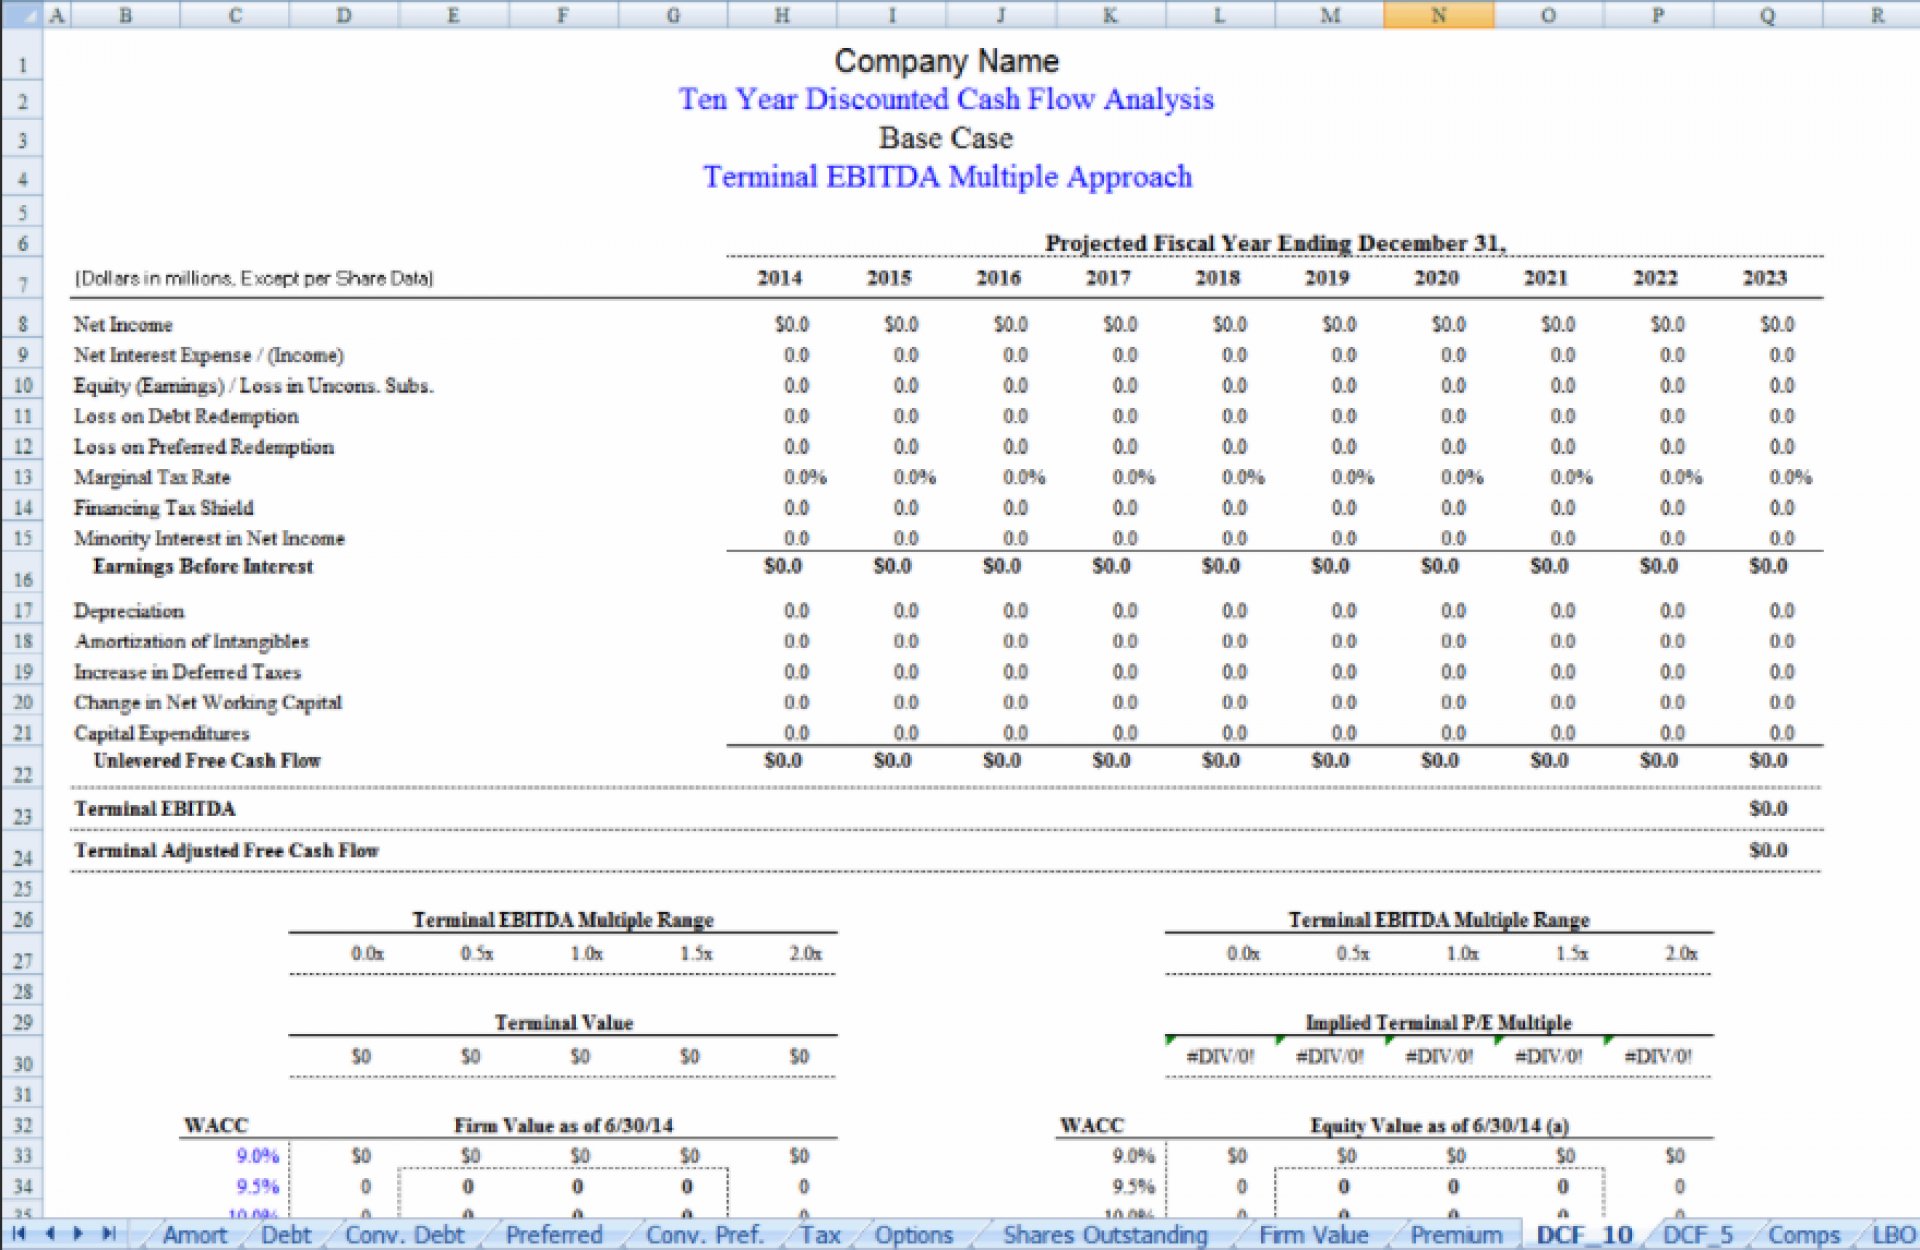Image resolution: width=1920 pixels, height=1250 pixels.
Task: Select column Q header
Action: (x=1767, y=14)
